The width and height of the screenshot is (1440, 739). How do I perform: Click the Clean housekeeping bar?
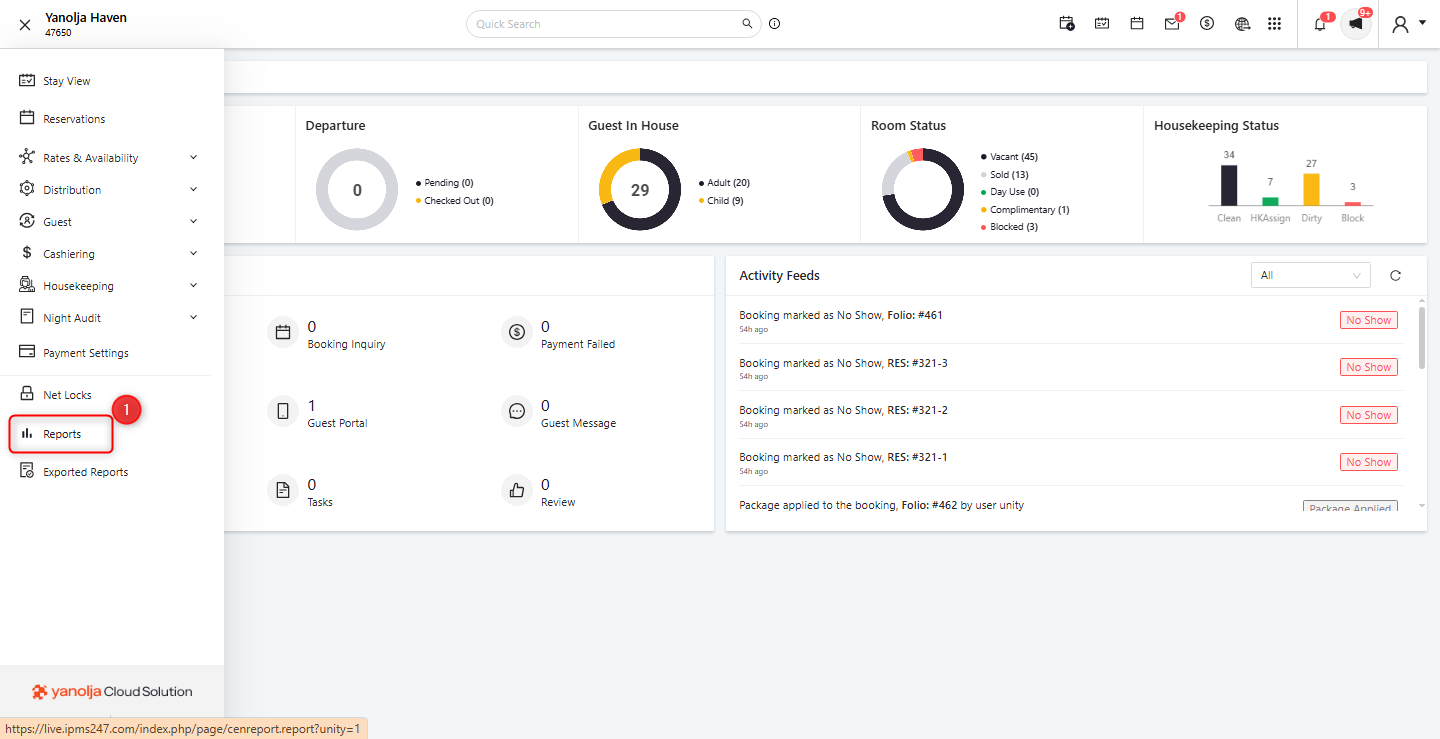[x=1229, y=185]
